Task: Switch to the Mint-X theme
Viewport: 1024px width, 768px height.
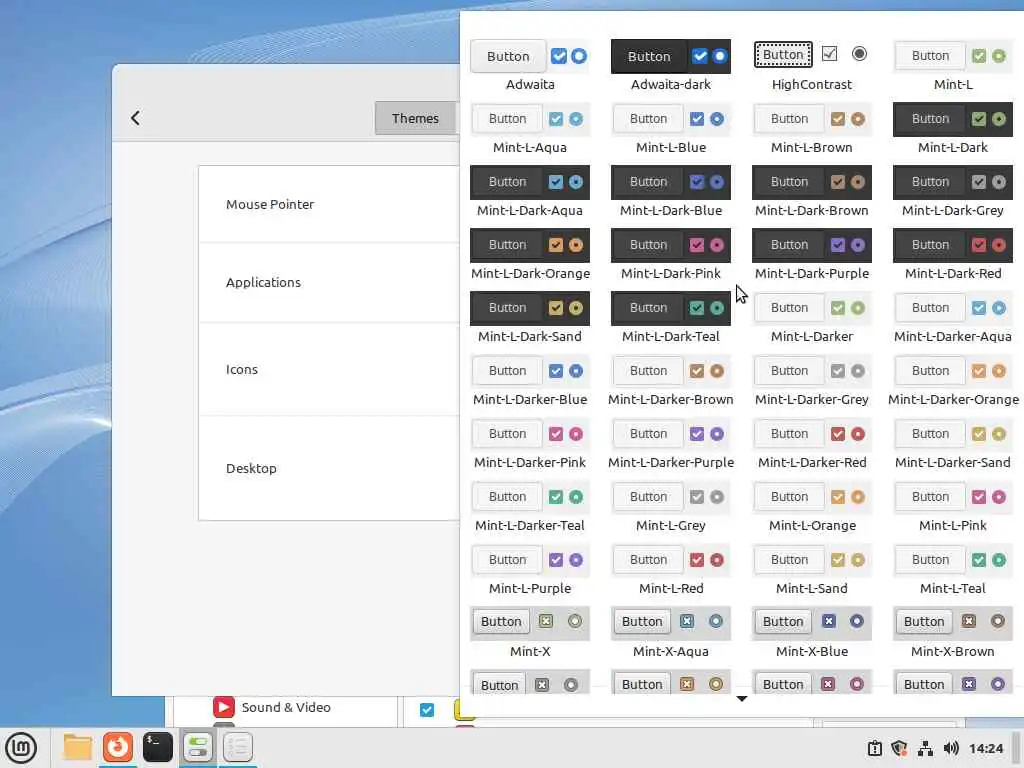Action: pos(530,632)
